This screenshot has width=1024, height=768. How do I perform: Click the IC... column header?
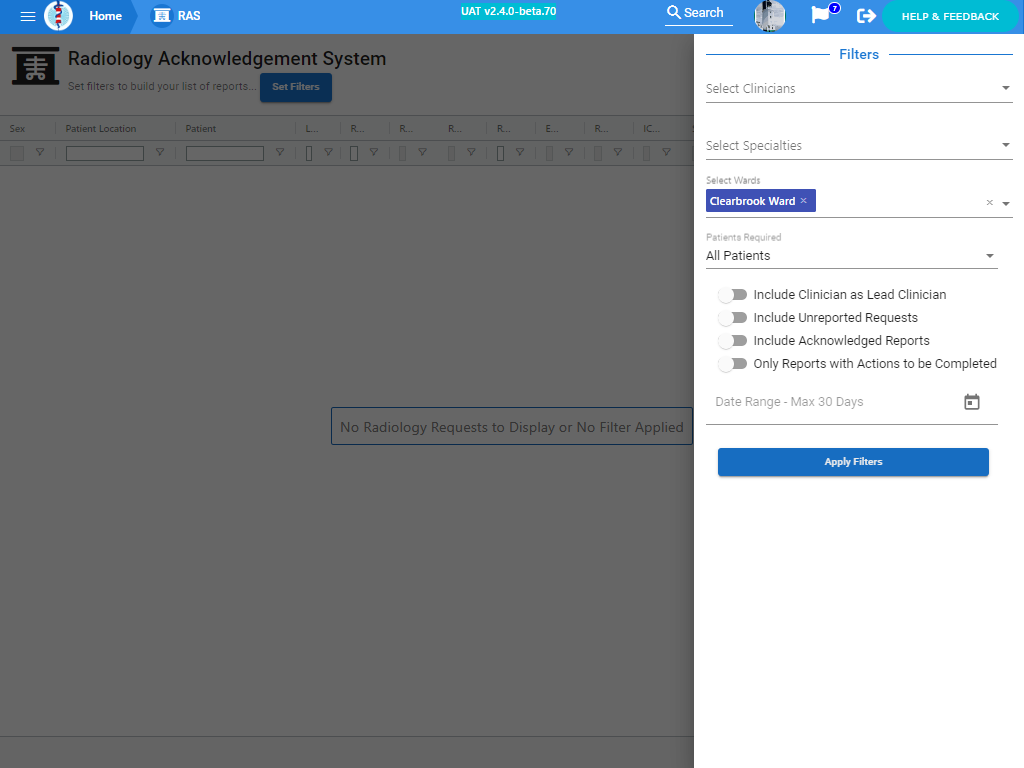(x=651, y=129)
